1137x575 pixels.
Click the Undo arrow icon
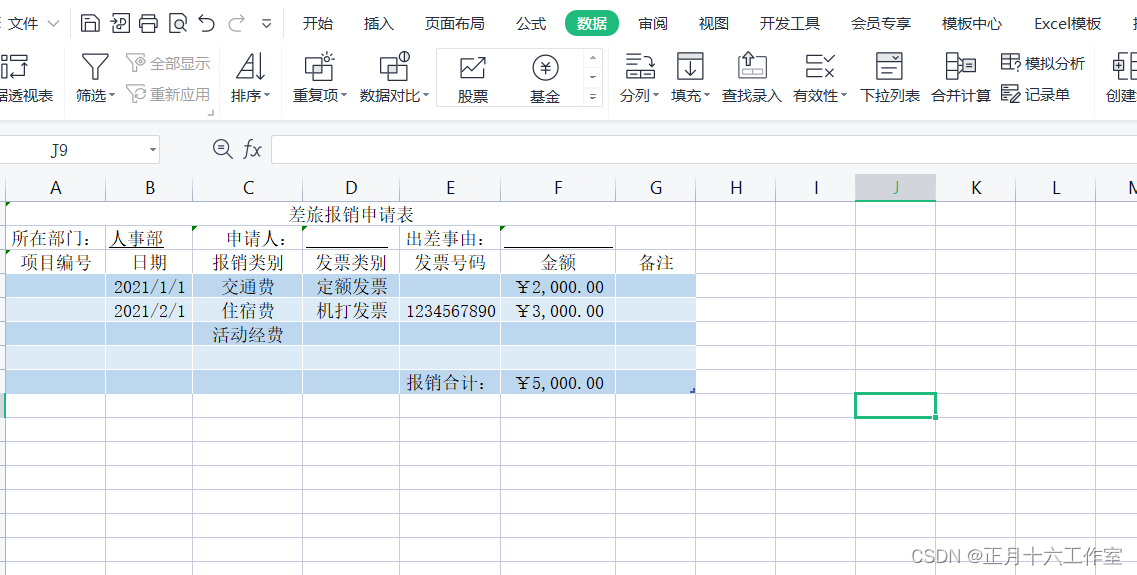pyautogui.click(x=207, y=23)
